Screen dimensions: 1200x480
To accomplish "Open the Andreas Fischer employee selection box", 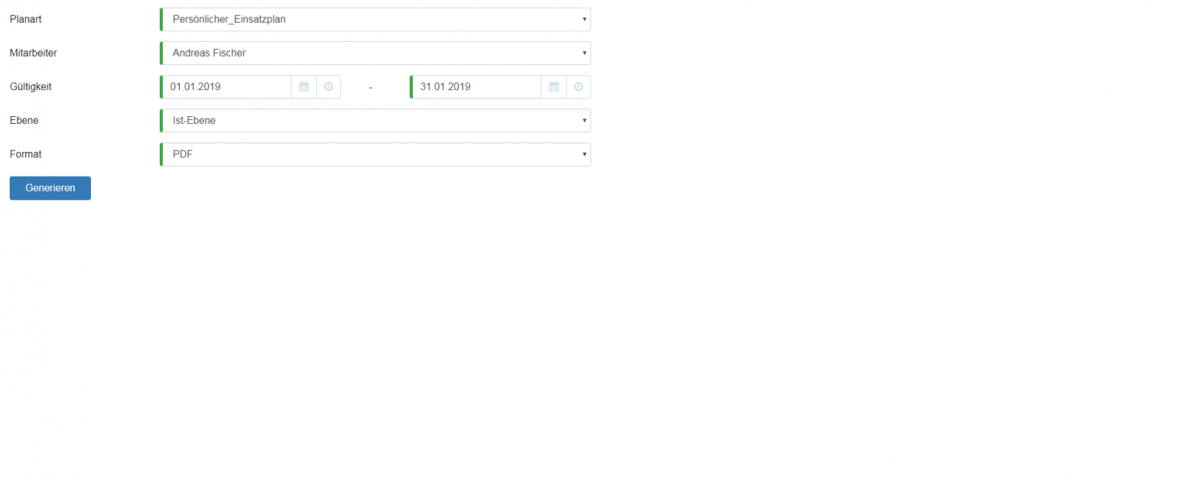I will (x=375, y=53).
